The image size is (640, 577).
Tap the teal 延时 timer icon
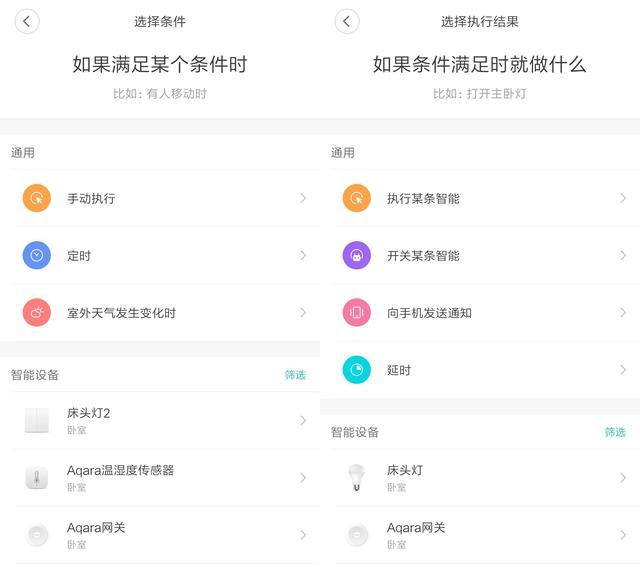click(x=357, y=370)
